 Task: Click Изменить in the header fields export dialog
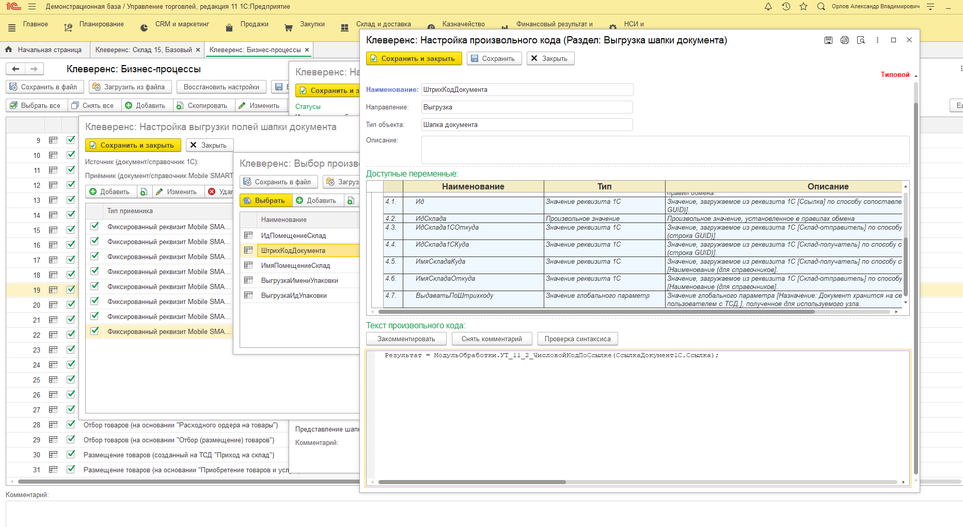pyautogui.click(x=176, y=192)
